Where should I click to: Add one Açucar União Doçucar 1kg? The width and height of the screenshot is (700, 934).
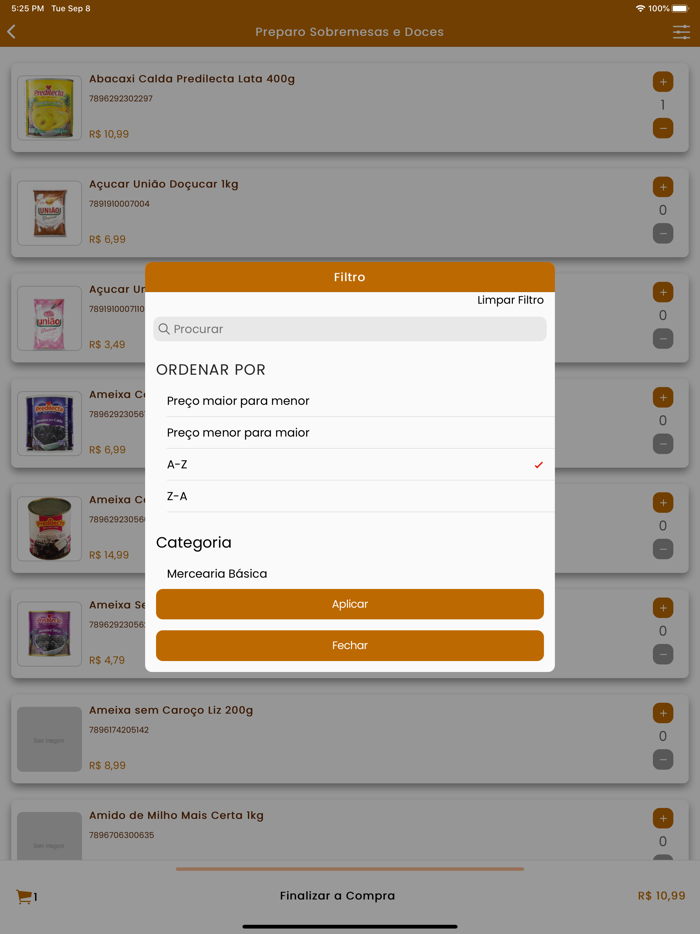point(663,187)
